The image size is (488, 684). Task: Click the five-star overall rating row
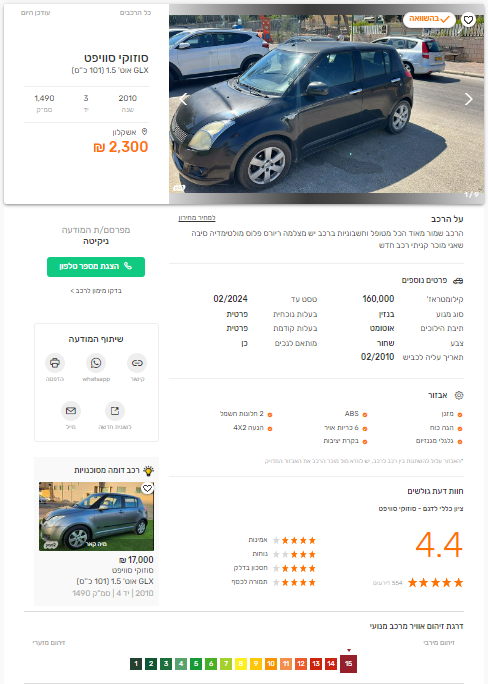[x=435, y=582]
